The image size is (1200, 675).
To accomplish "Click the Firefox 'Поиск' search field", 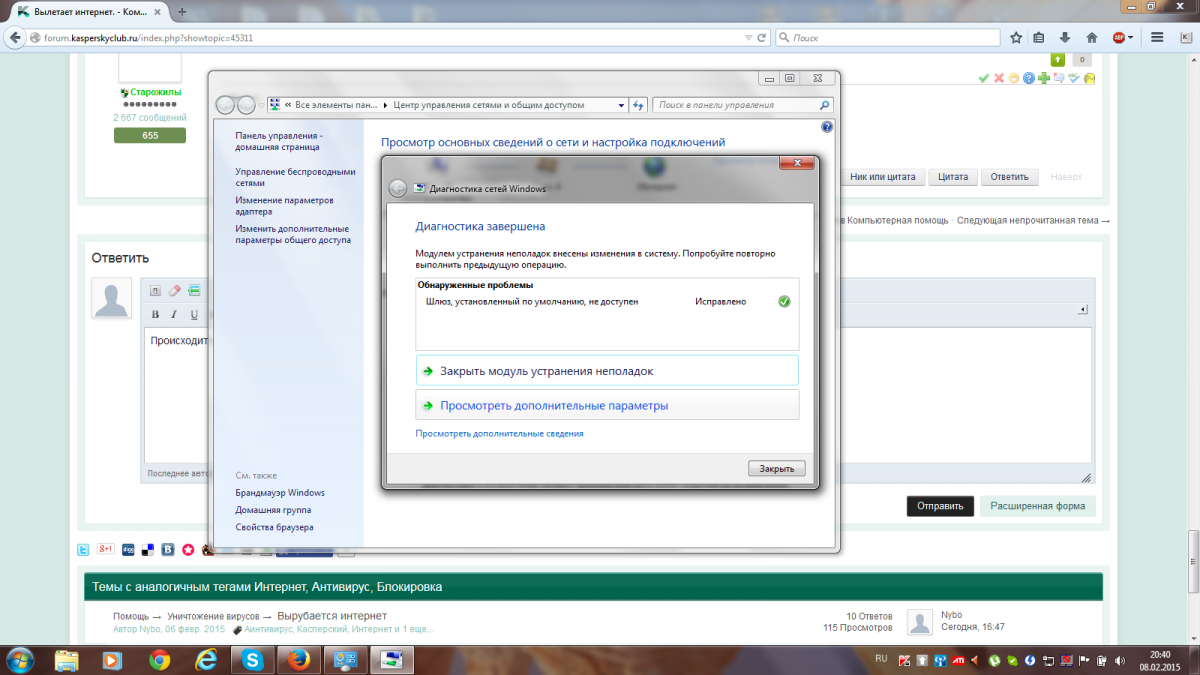I will [890, 37].
